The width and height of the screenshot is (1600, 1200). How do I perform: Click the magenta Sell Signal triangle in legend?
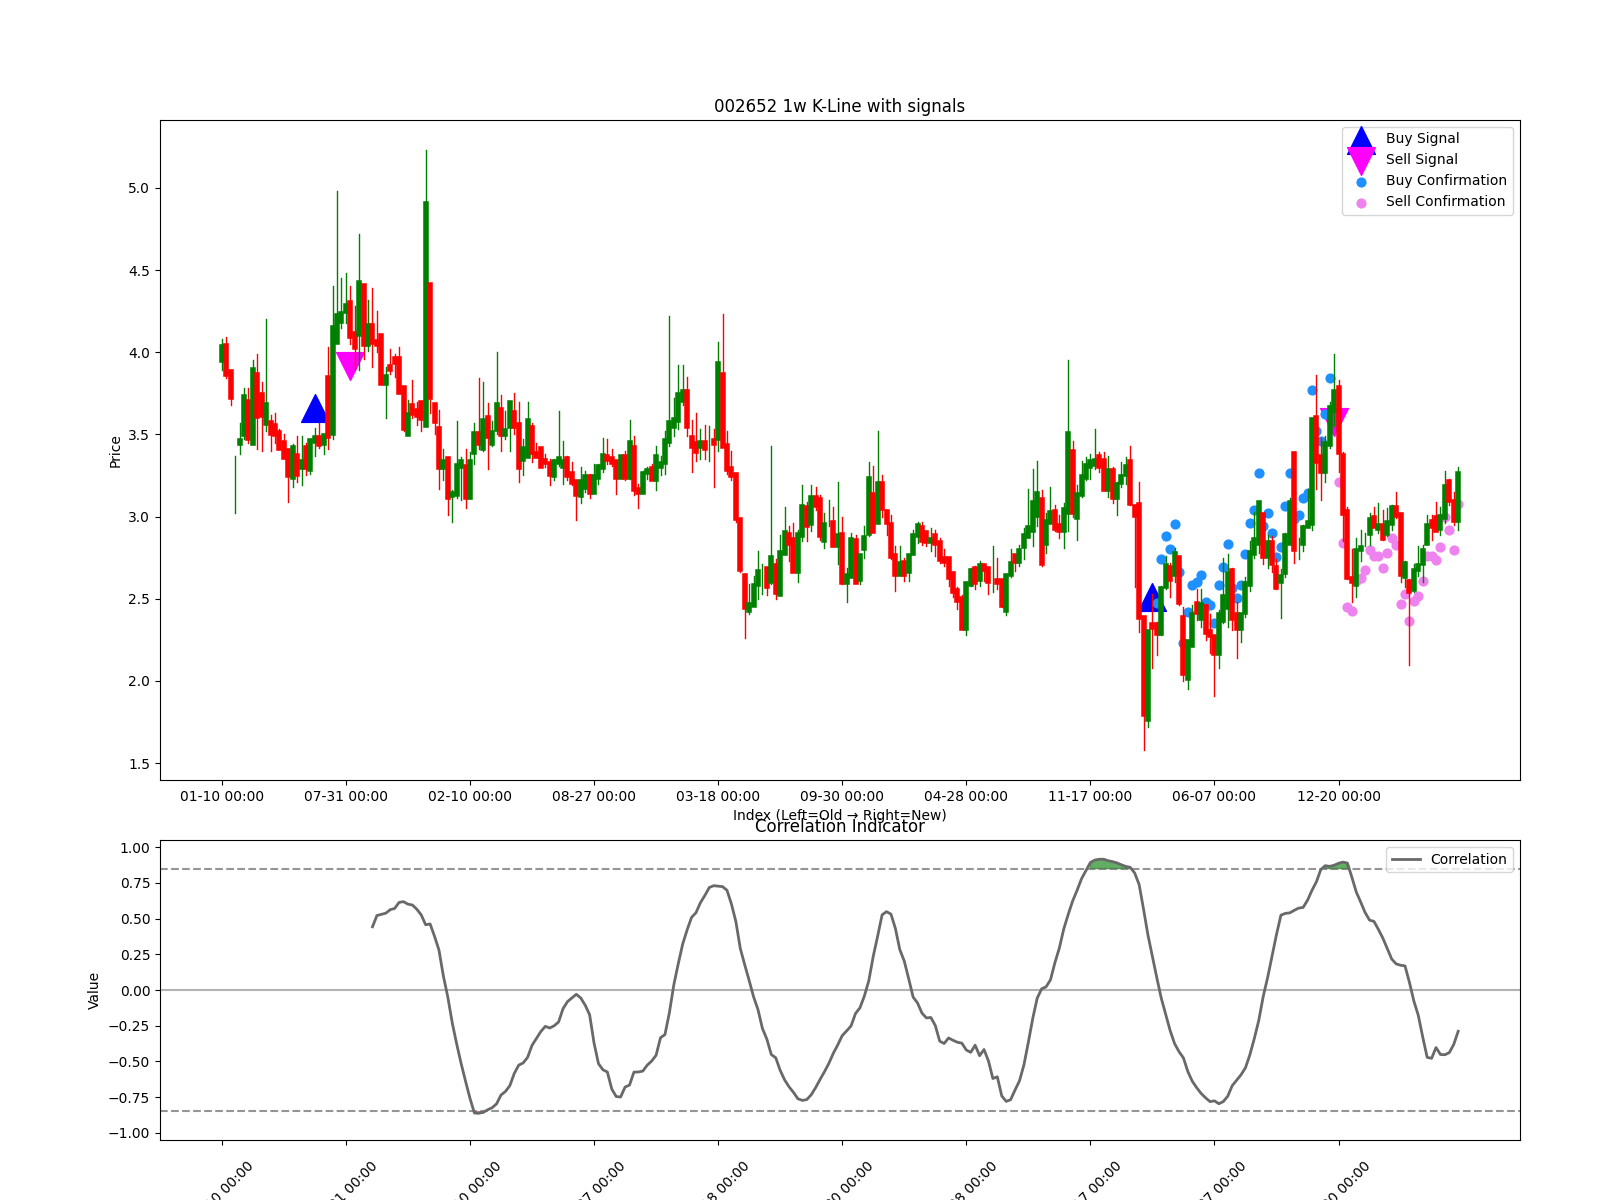(1361, 160)
